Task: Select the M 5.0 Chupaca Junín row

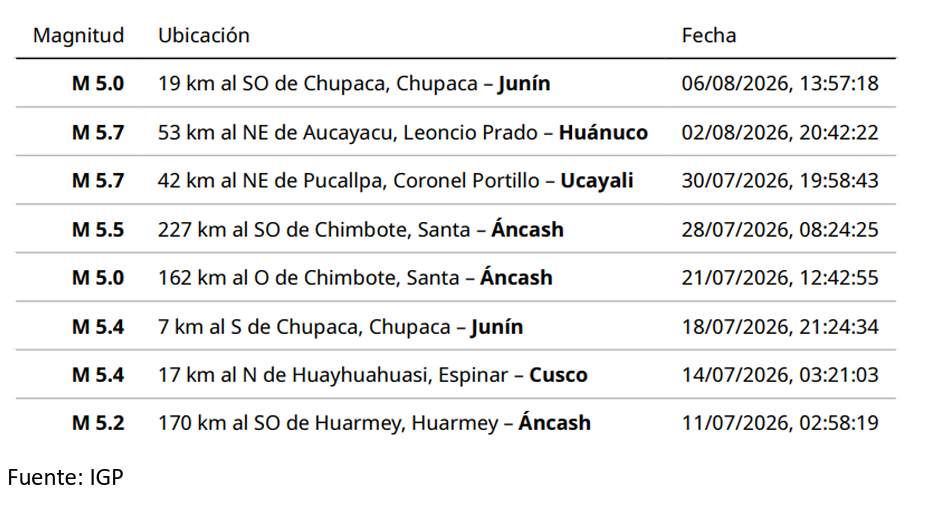Action: pyautogui.click(x=455, y=83)
